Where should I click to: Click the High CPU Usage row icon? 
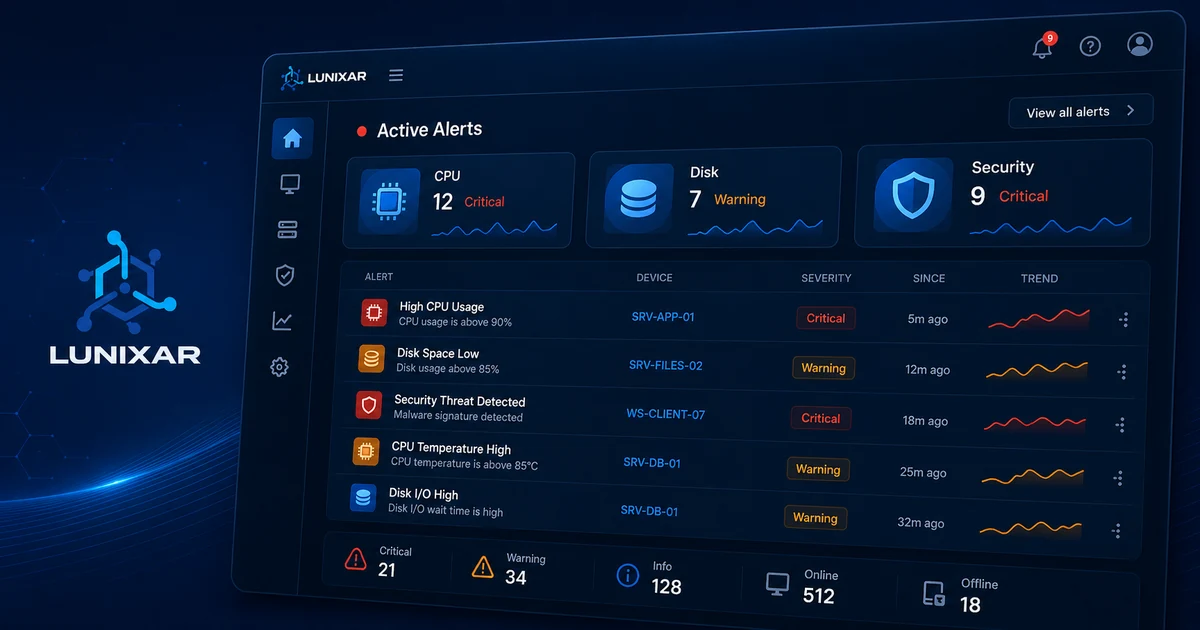(374, 313)
